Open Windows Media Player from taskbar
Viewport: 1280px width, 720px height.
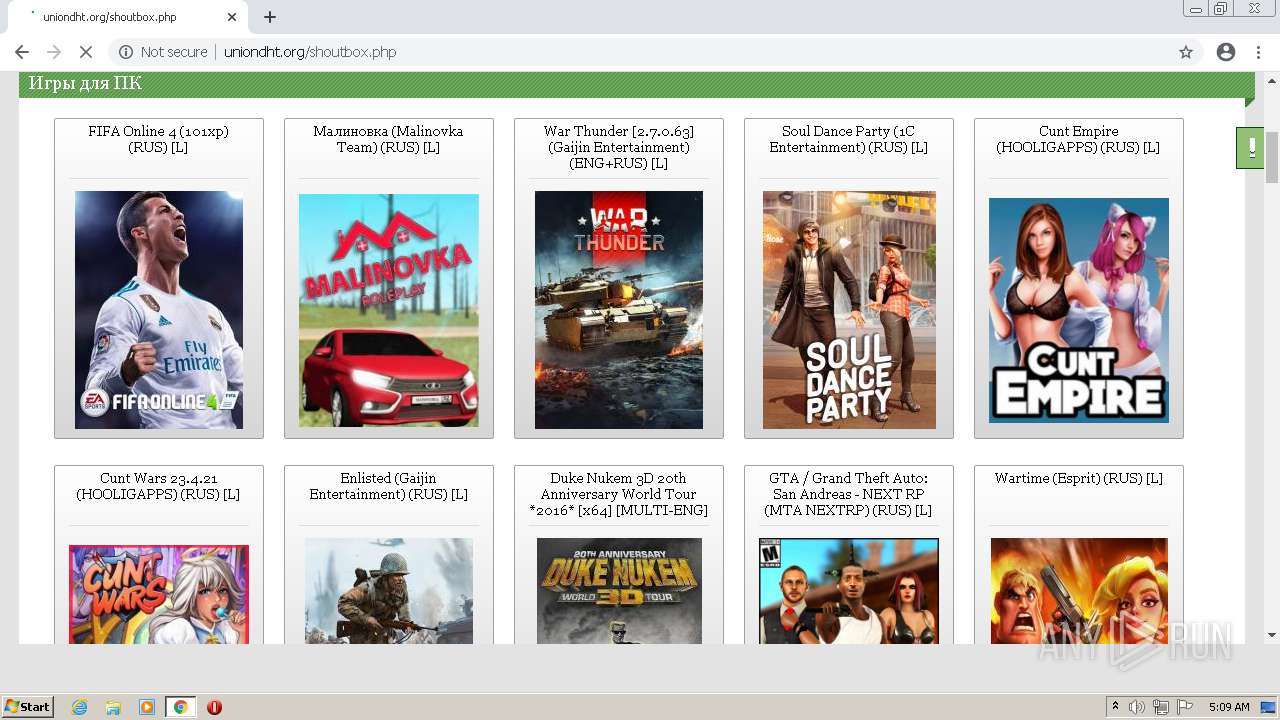pyautogui.click(x=147, y=707)
